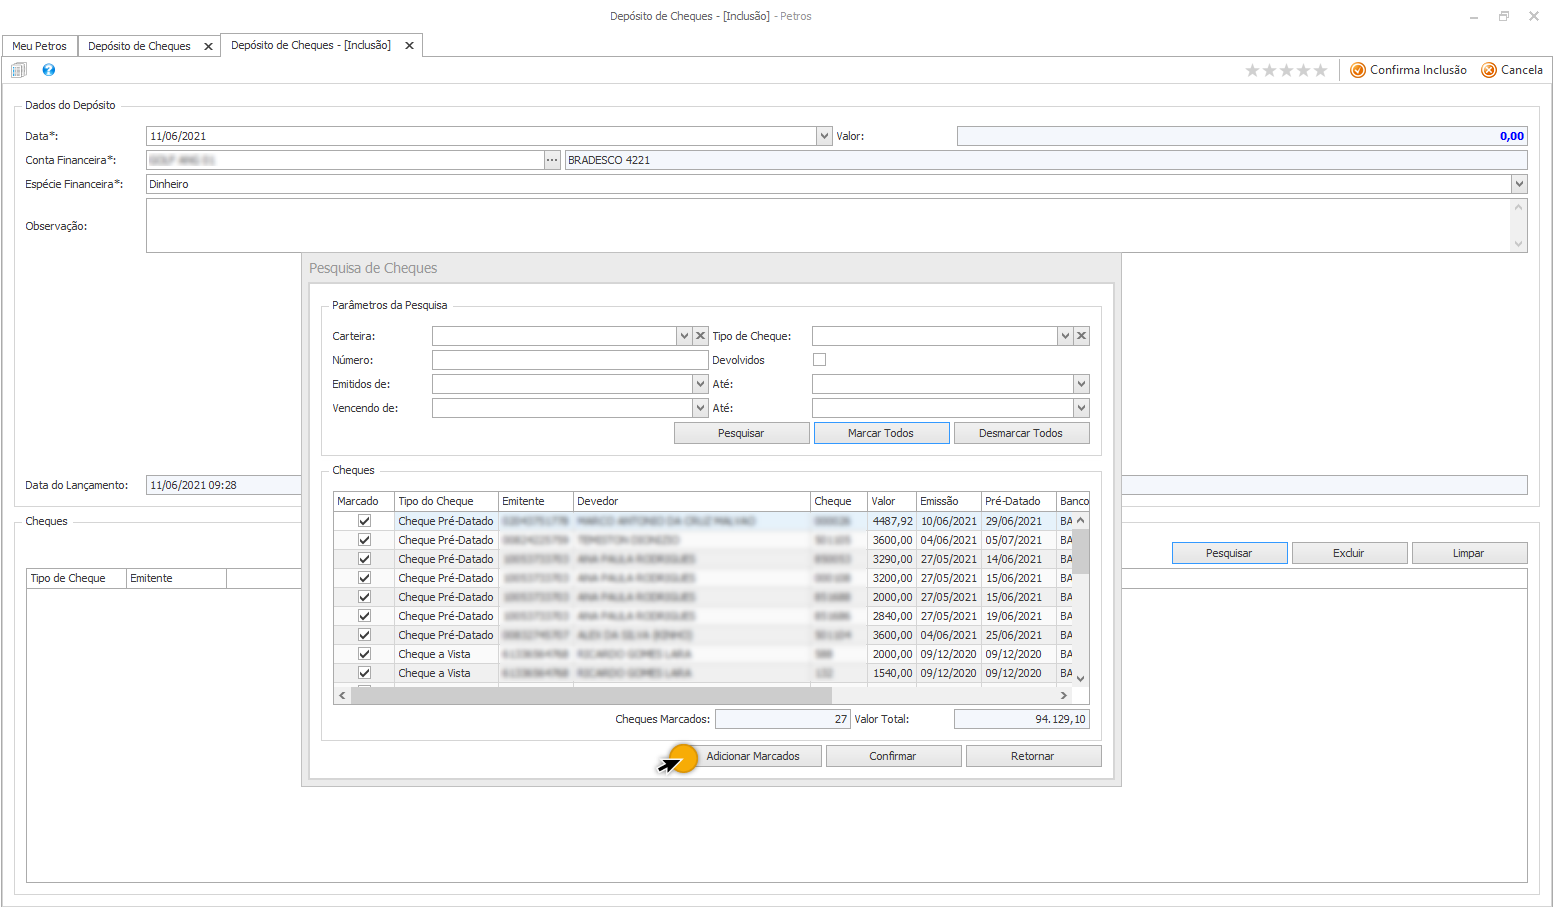Click the vertical scrollbar thumb of the cheques grid
The height and width of the screenshot is (907, 1553).
click(x=1081, y=551)
